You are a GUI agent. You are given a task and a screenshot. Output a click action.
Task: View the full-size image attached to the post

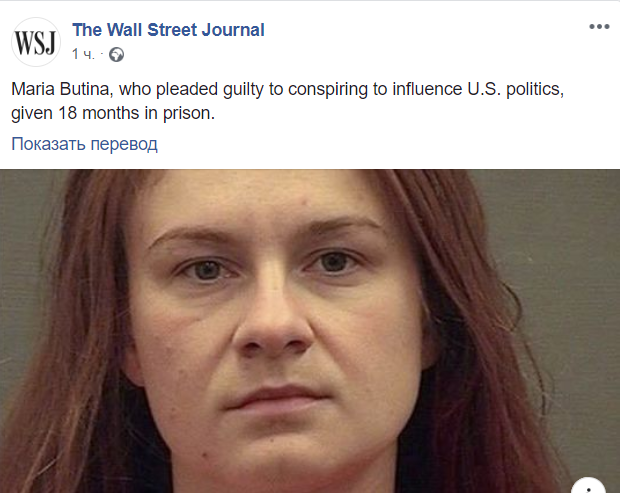point(310,331)
